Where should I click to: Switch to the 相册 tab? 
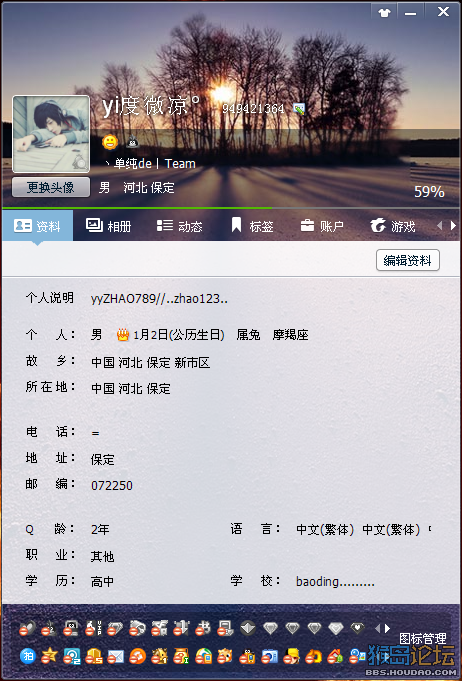(x=109, y=226)
